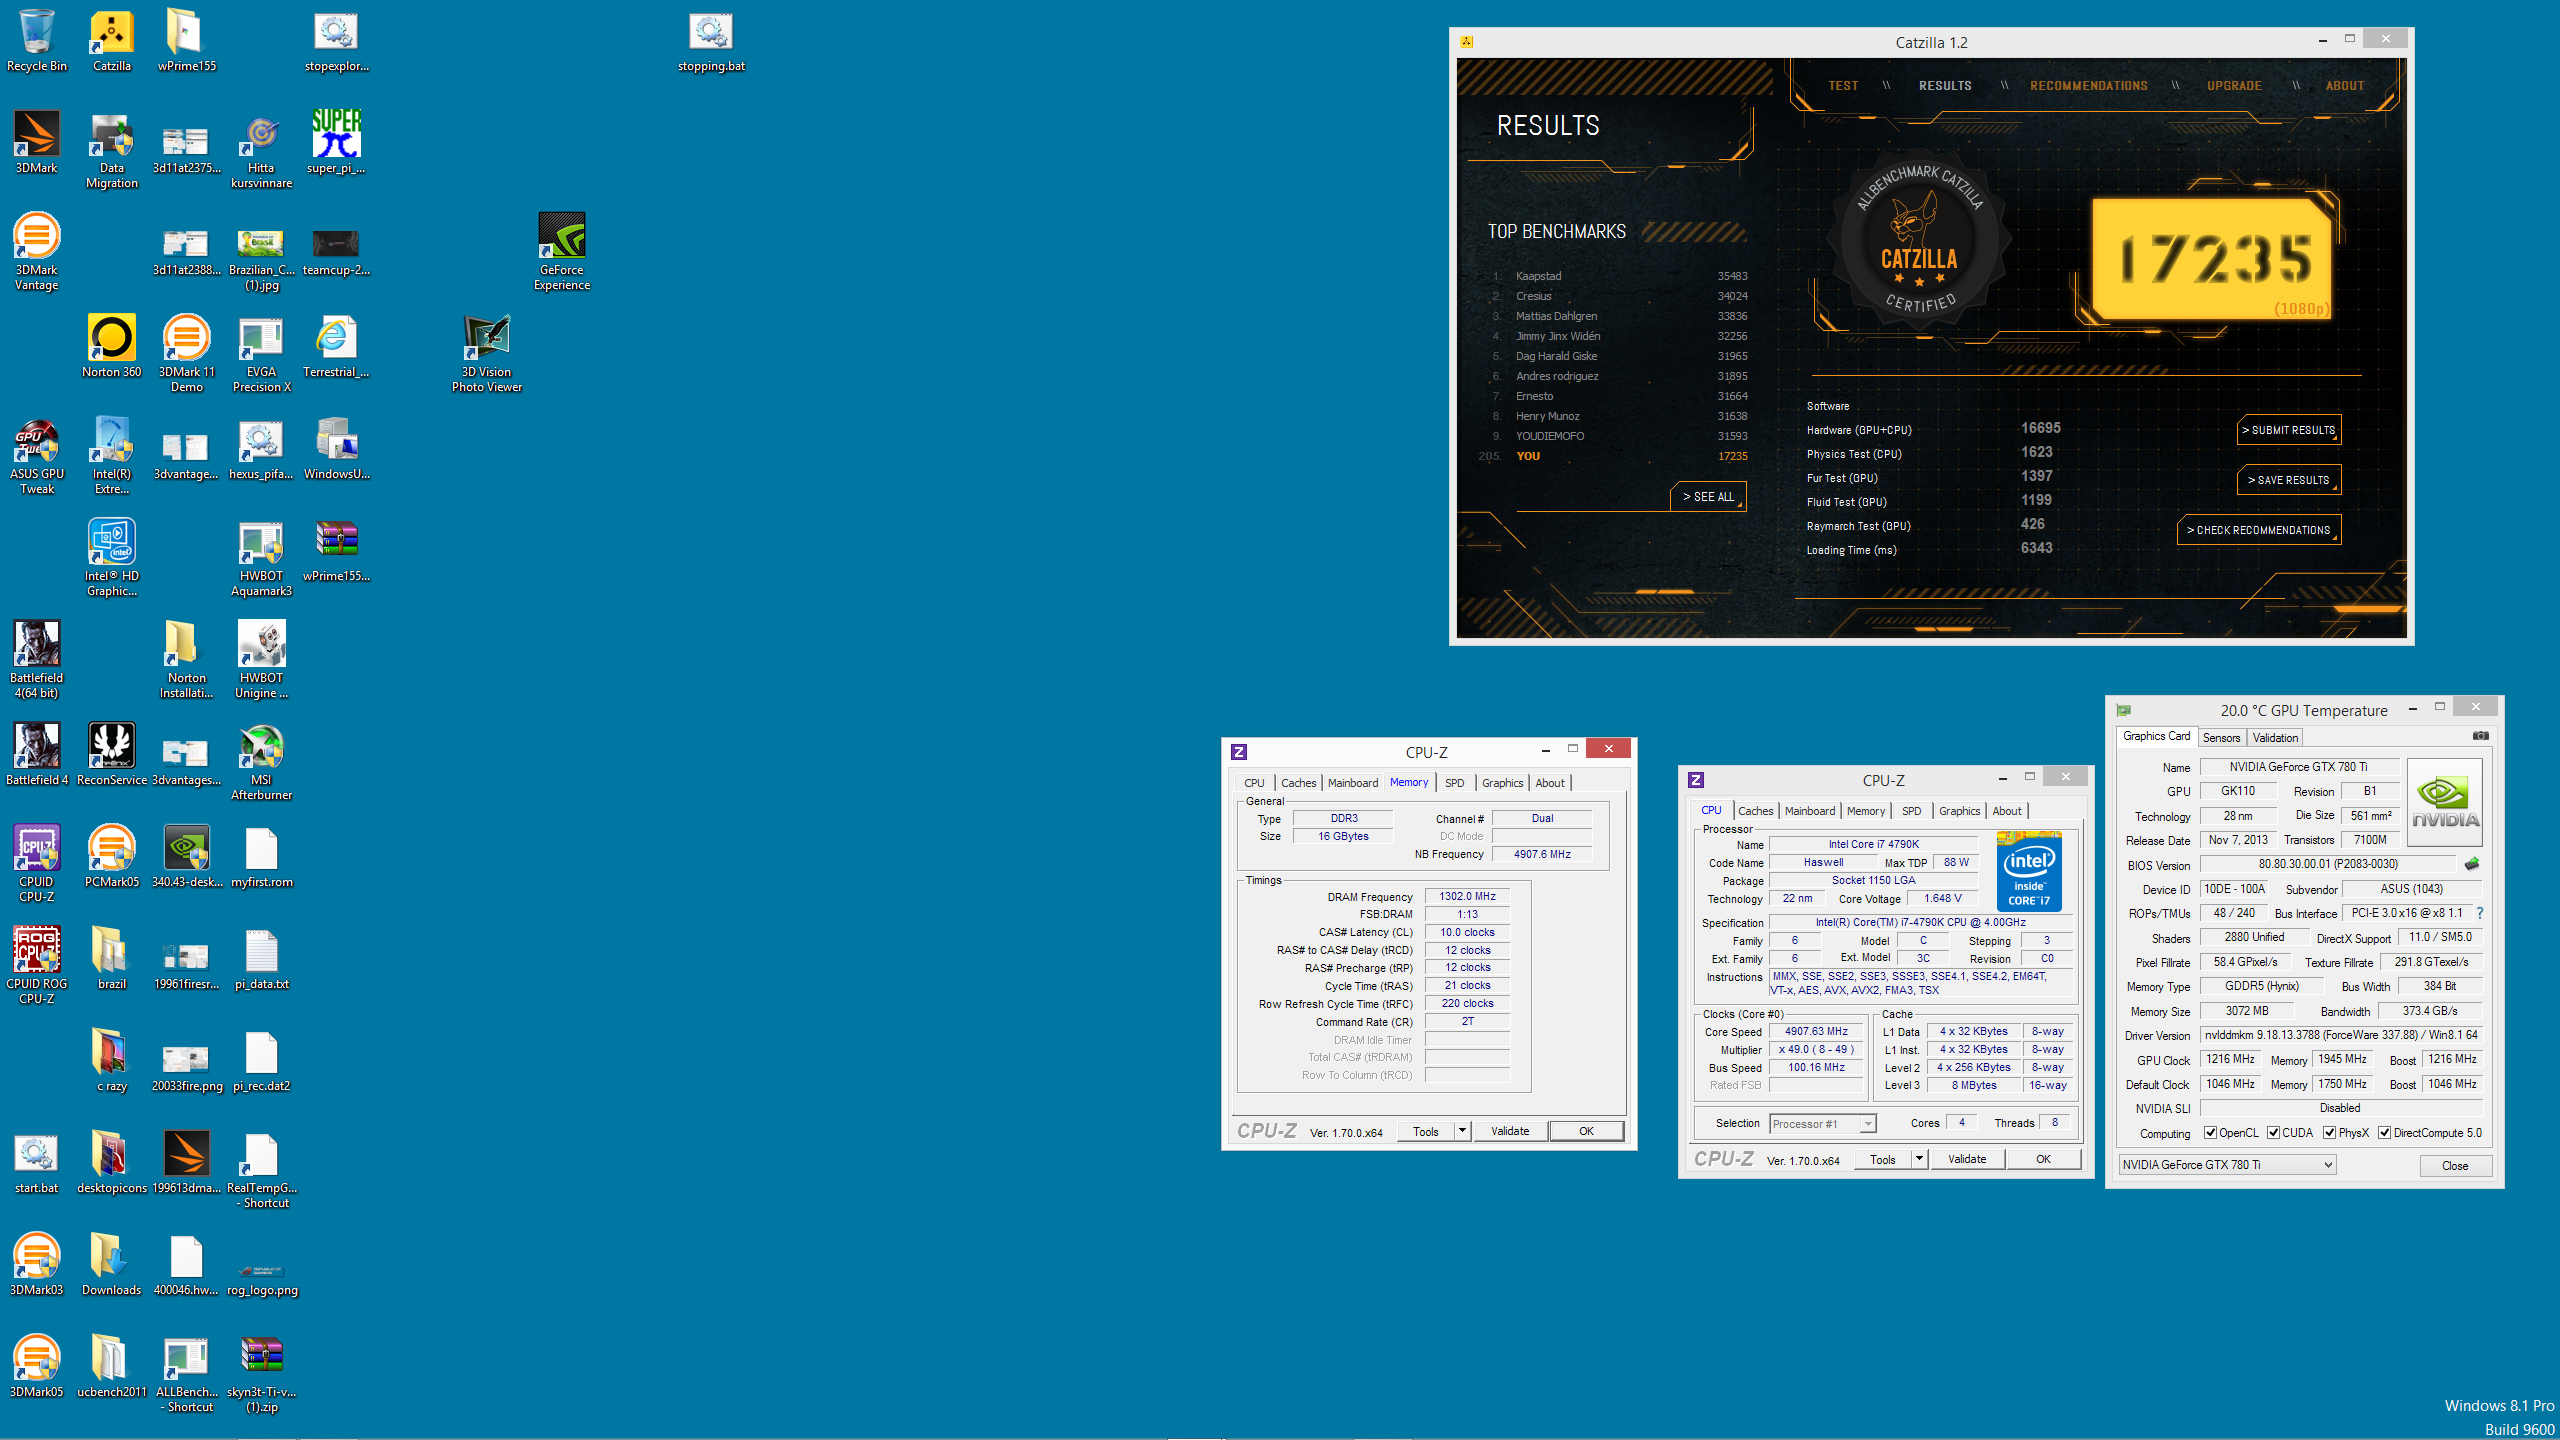
Task: Open the Graphics tab in CPU-Z CPU window
Action: 1960,811
